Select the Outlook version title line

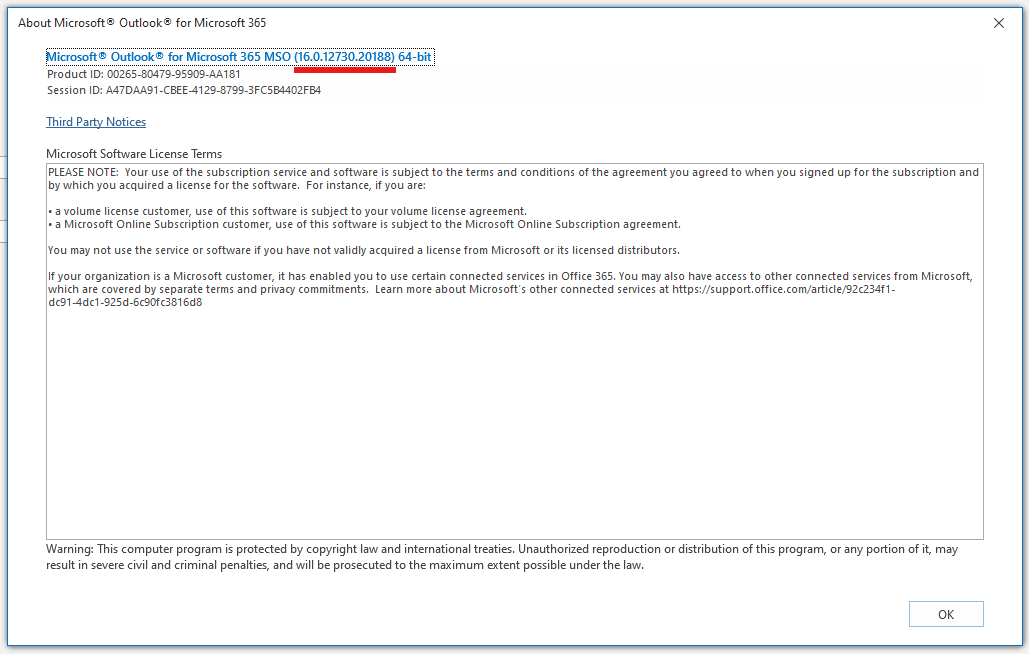[239, 57]
